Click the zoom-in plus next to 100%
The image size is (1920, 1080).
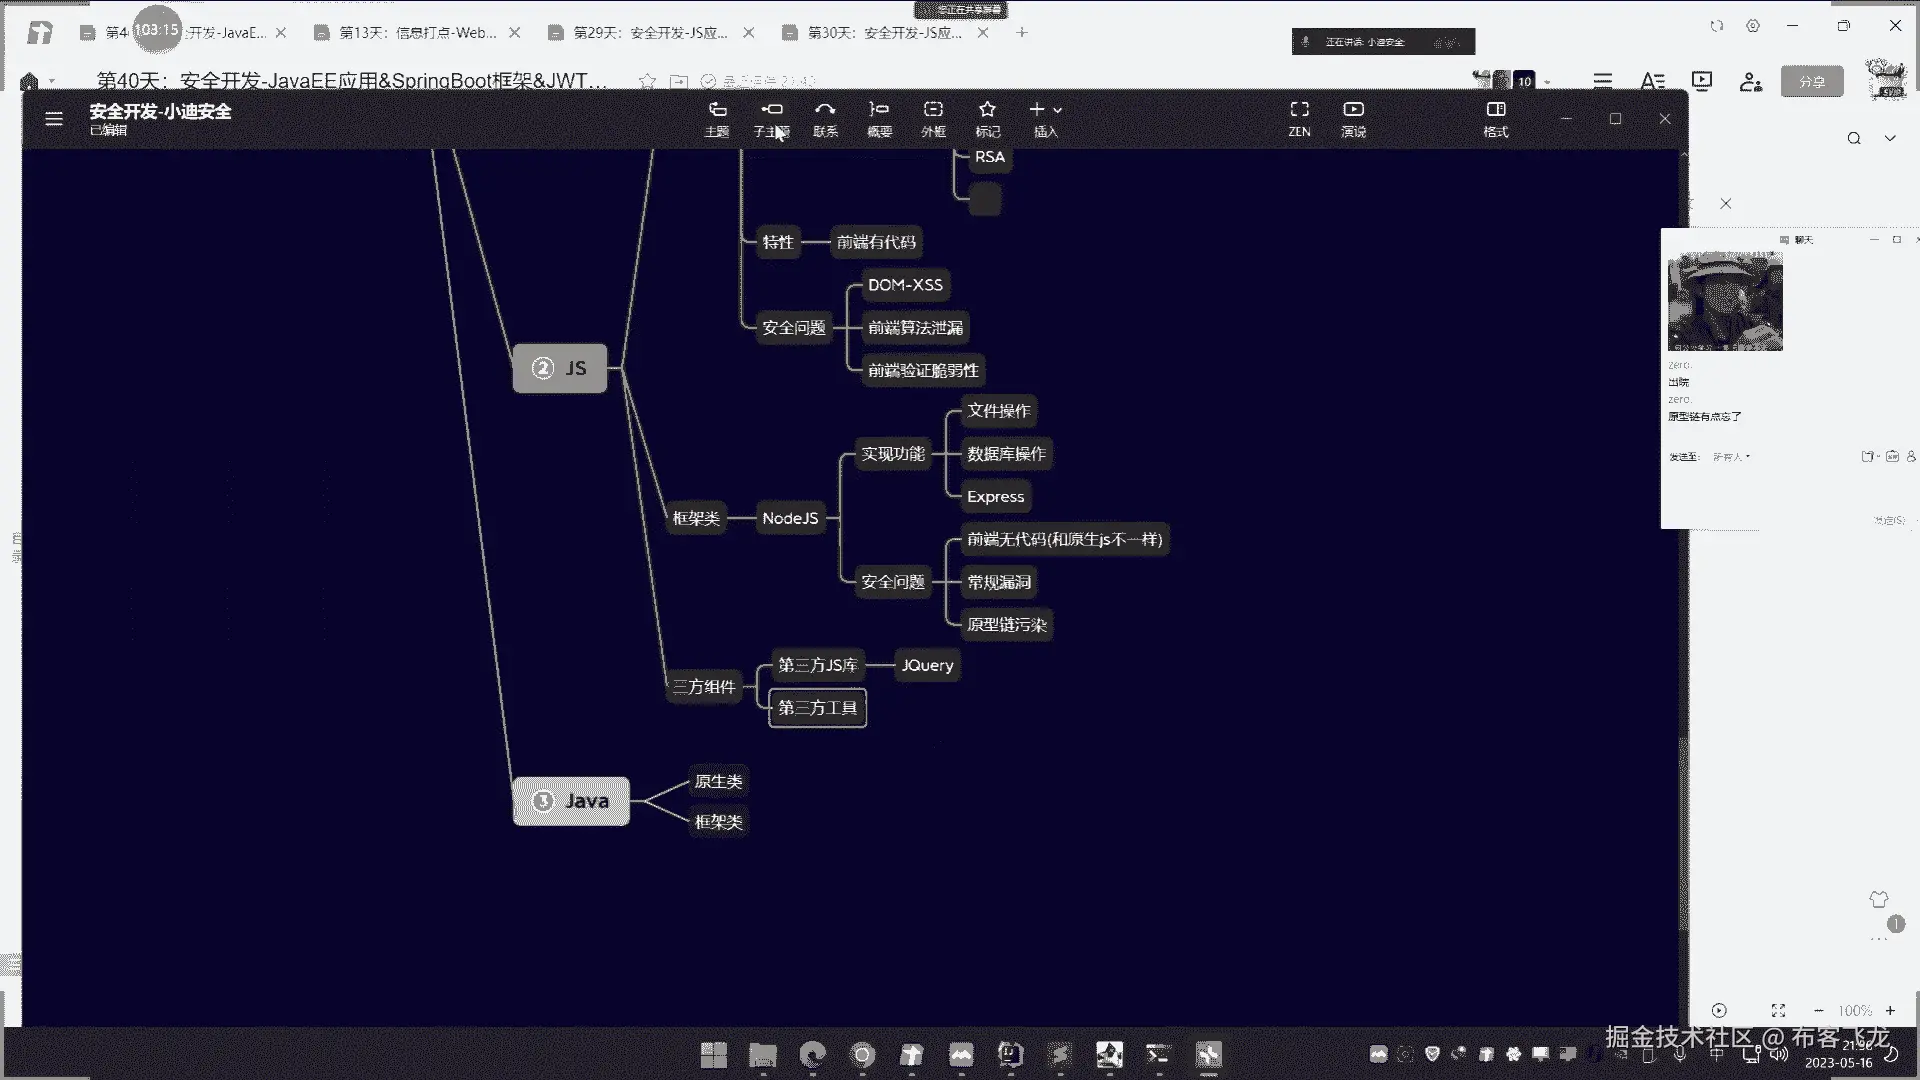pyautogui.click(x=1890, y=1011)
